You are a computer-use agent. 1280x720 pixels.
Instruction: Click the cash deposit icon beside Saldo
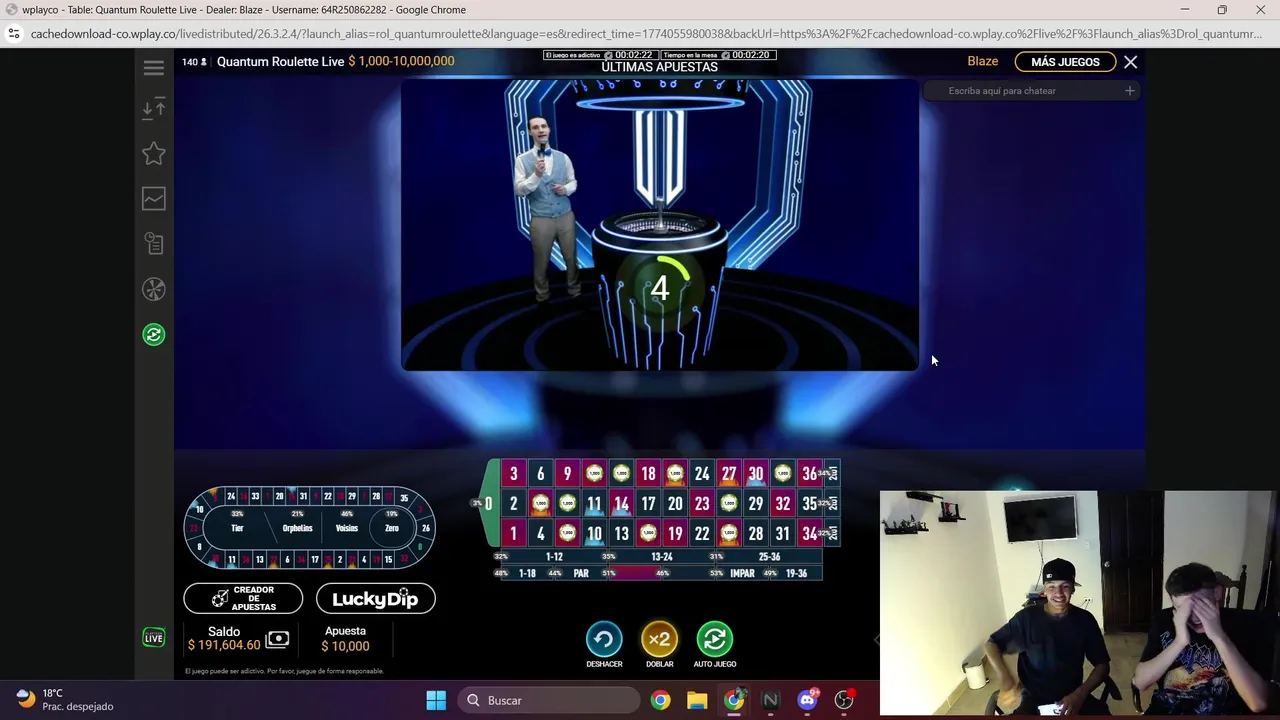pos(277,639)
